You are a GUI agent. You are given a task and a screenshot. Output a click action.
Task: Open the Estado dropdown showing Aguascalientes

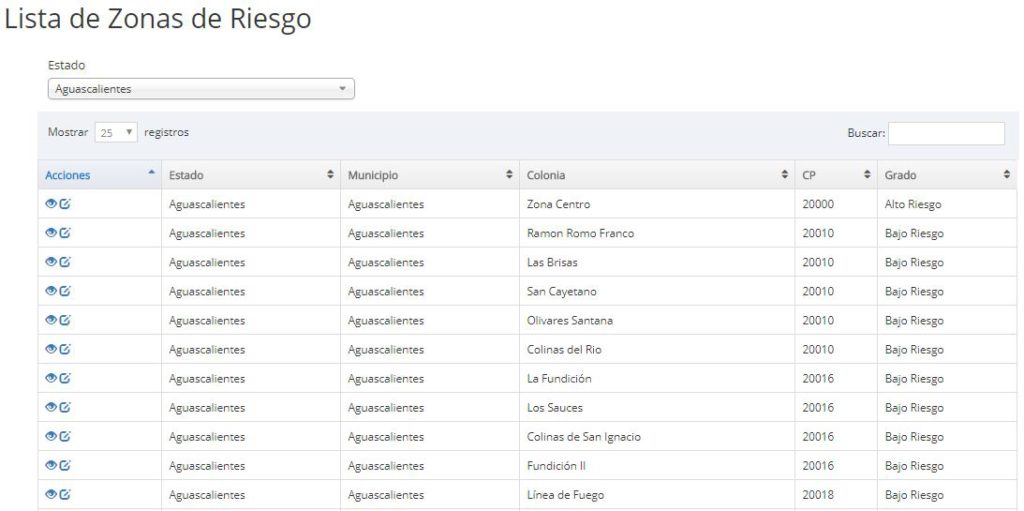(x=201, y=89)
